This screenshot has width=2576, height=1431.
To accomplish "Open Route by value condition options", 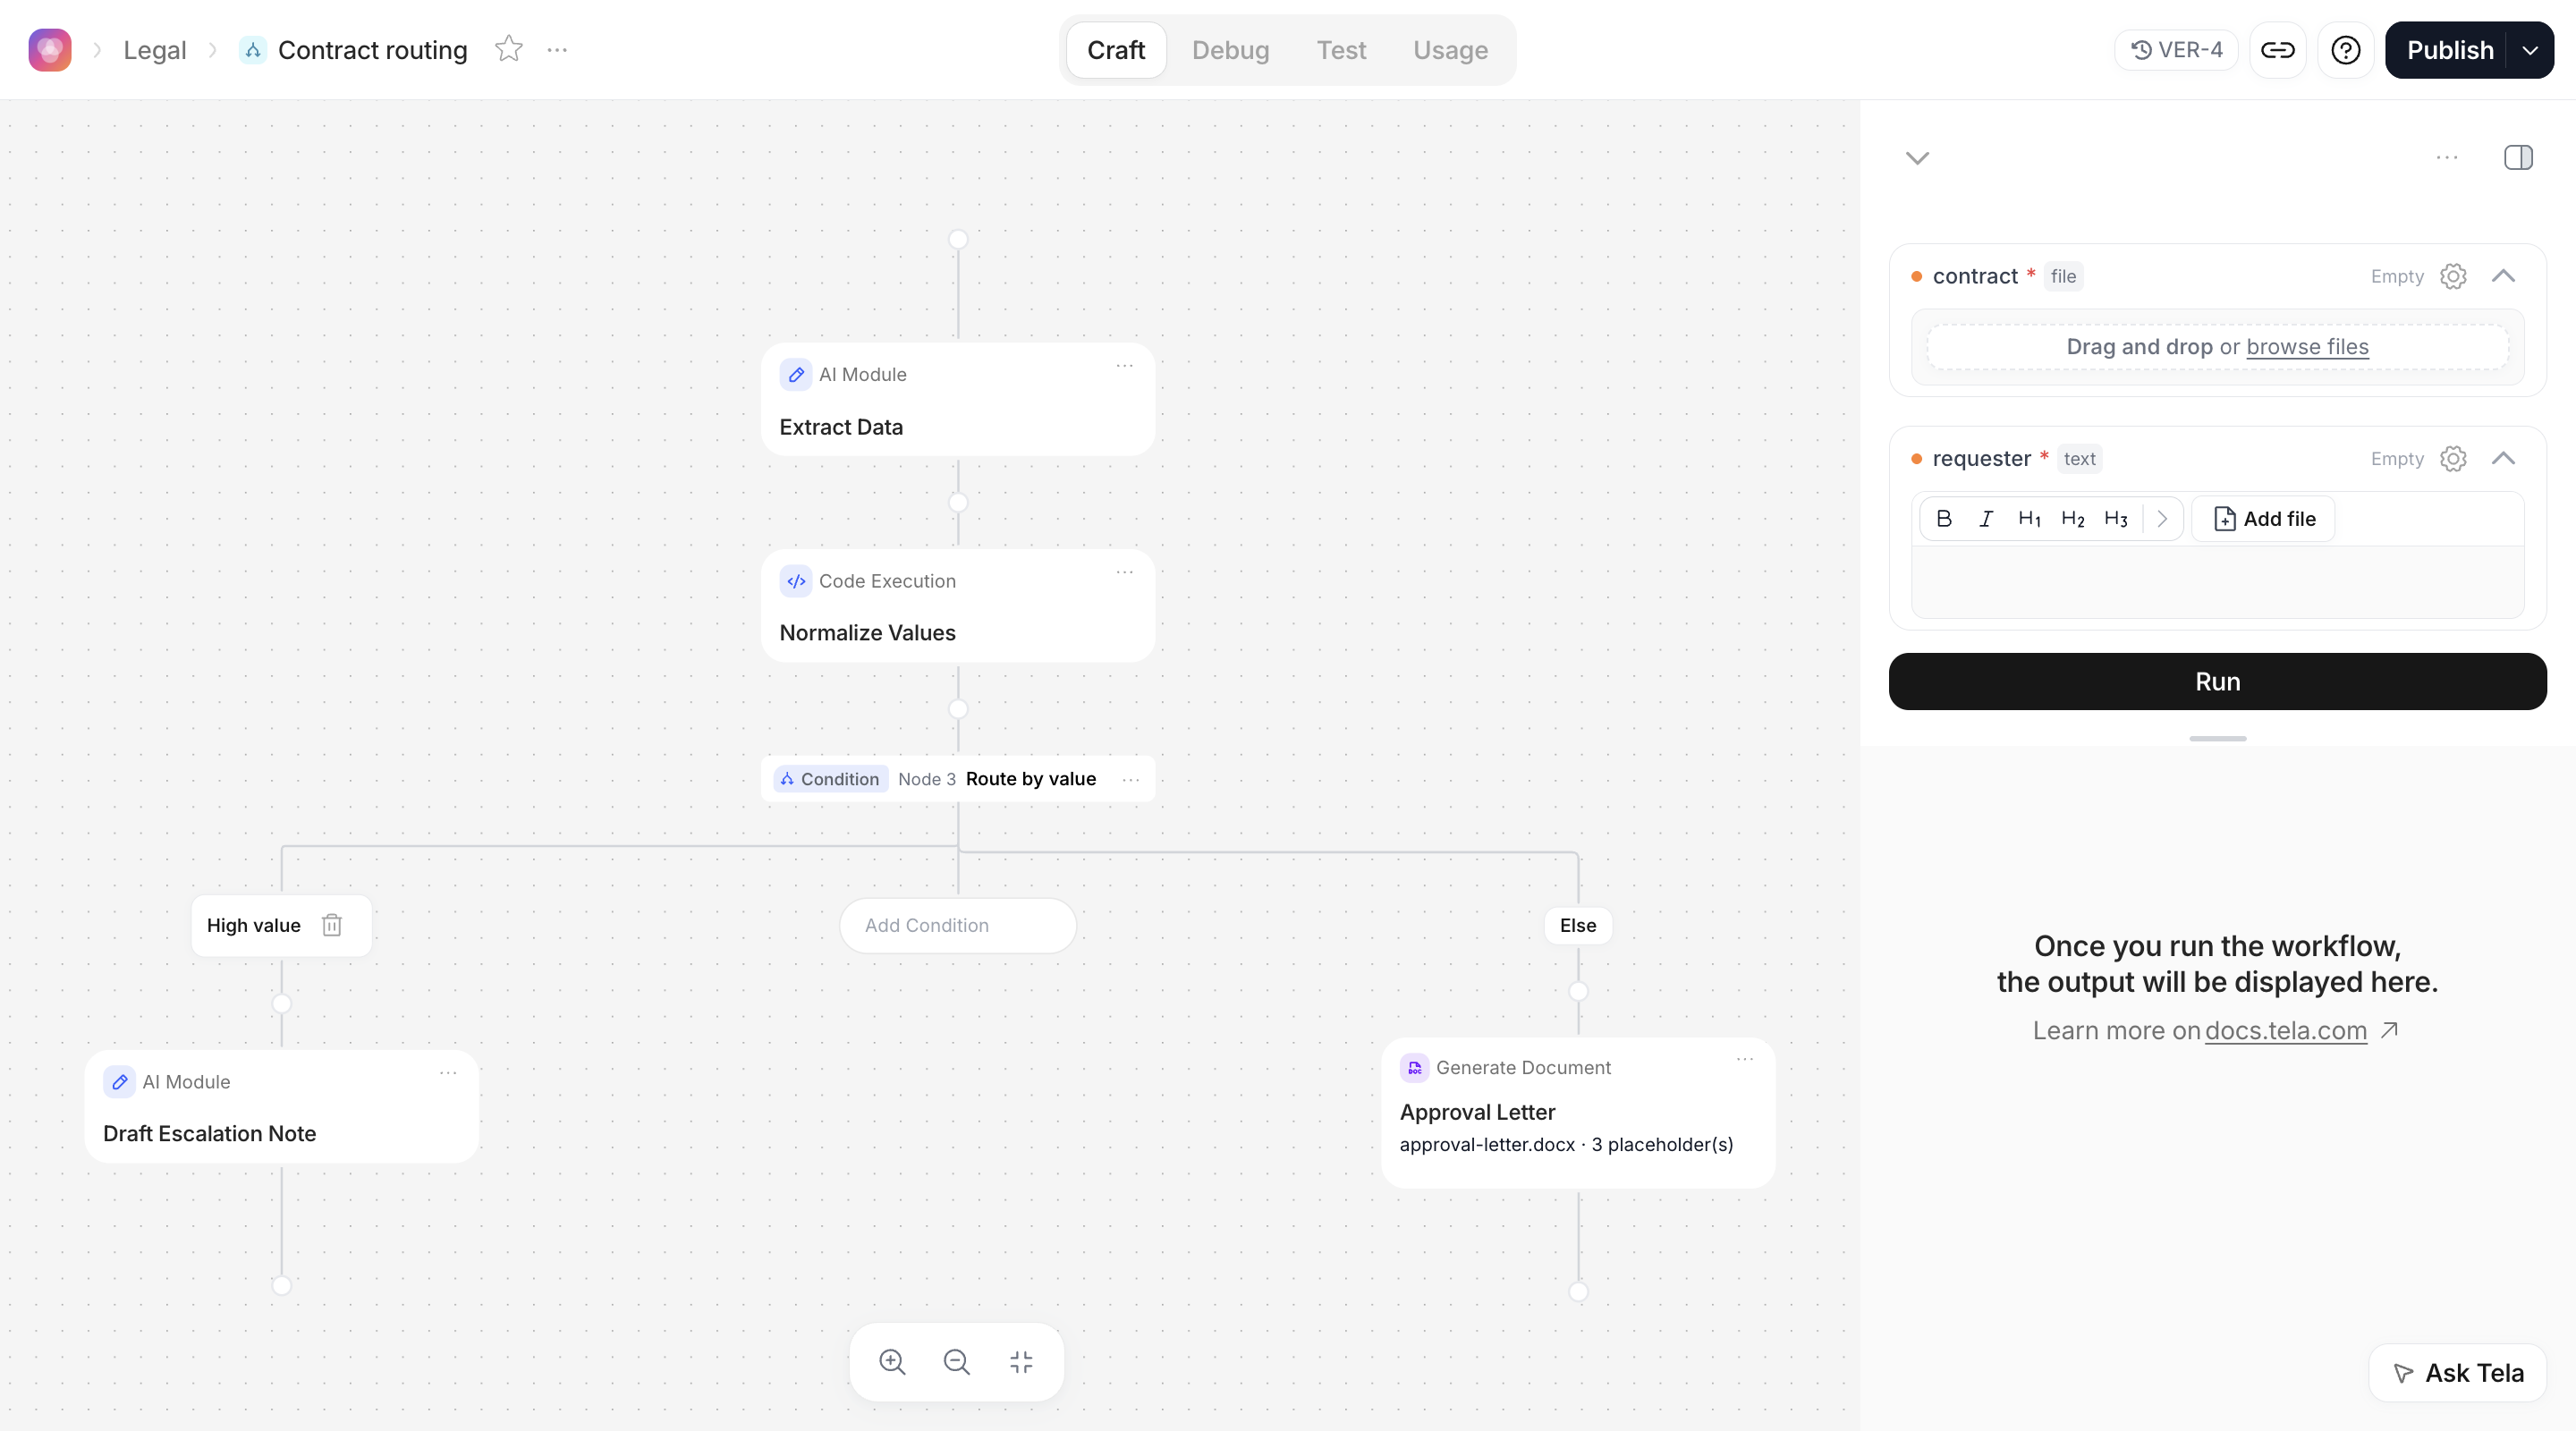I will (1130, 779).
